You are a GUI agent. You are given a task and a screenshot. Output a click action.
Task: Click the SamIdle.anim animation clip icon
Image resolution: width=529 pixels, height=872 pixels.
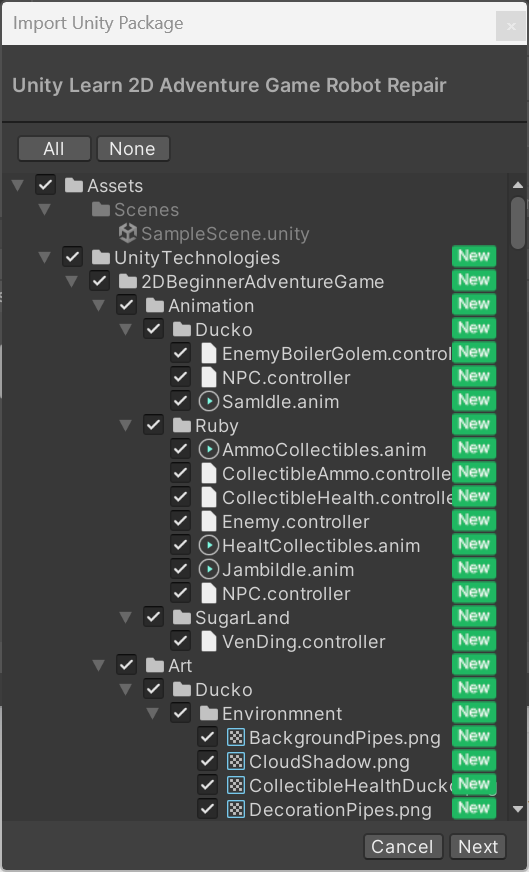(x=209, y=402)
